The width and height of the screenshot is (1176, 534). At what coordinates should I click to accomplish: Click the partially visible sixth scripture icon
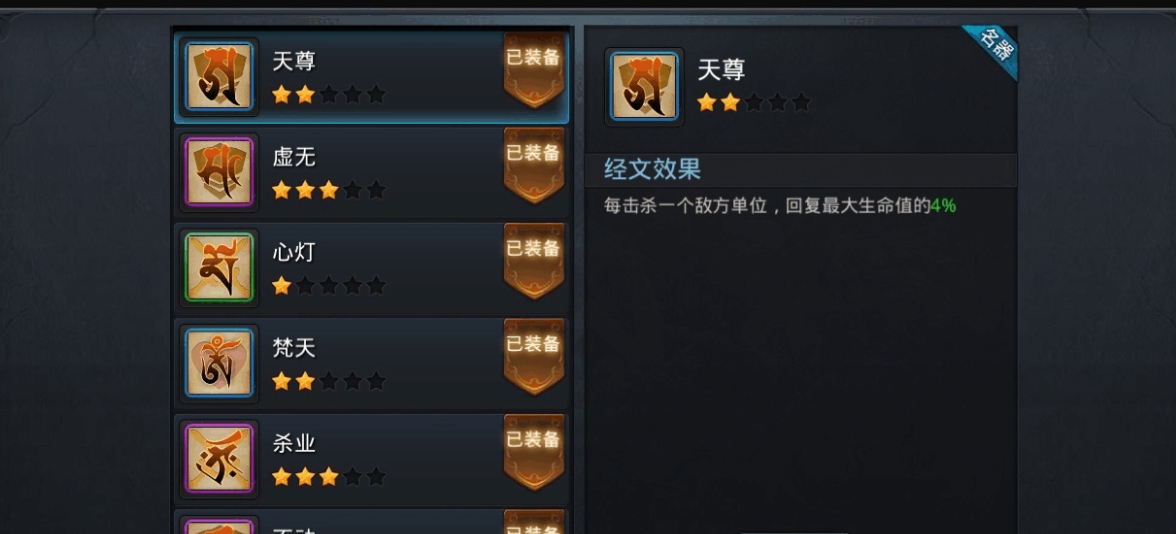click(219, 526)
